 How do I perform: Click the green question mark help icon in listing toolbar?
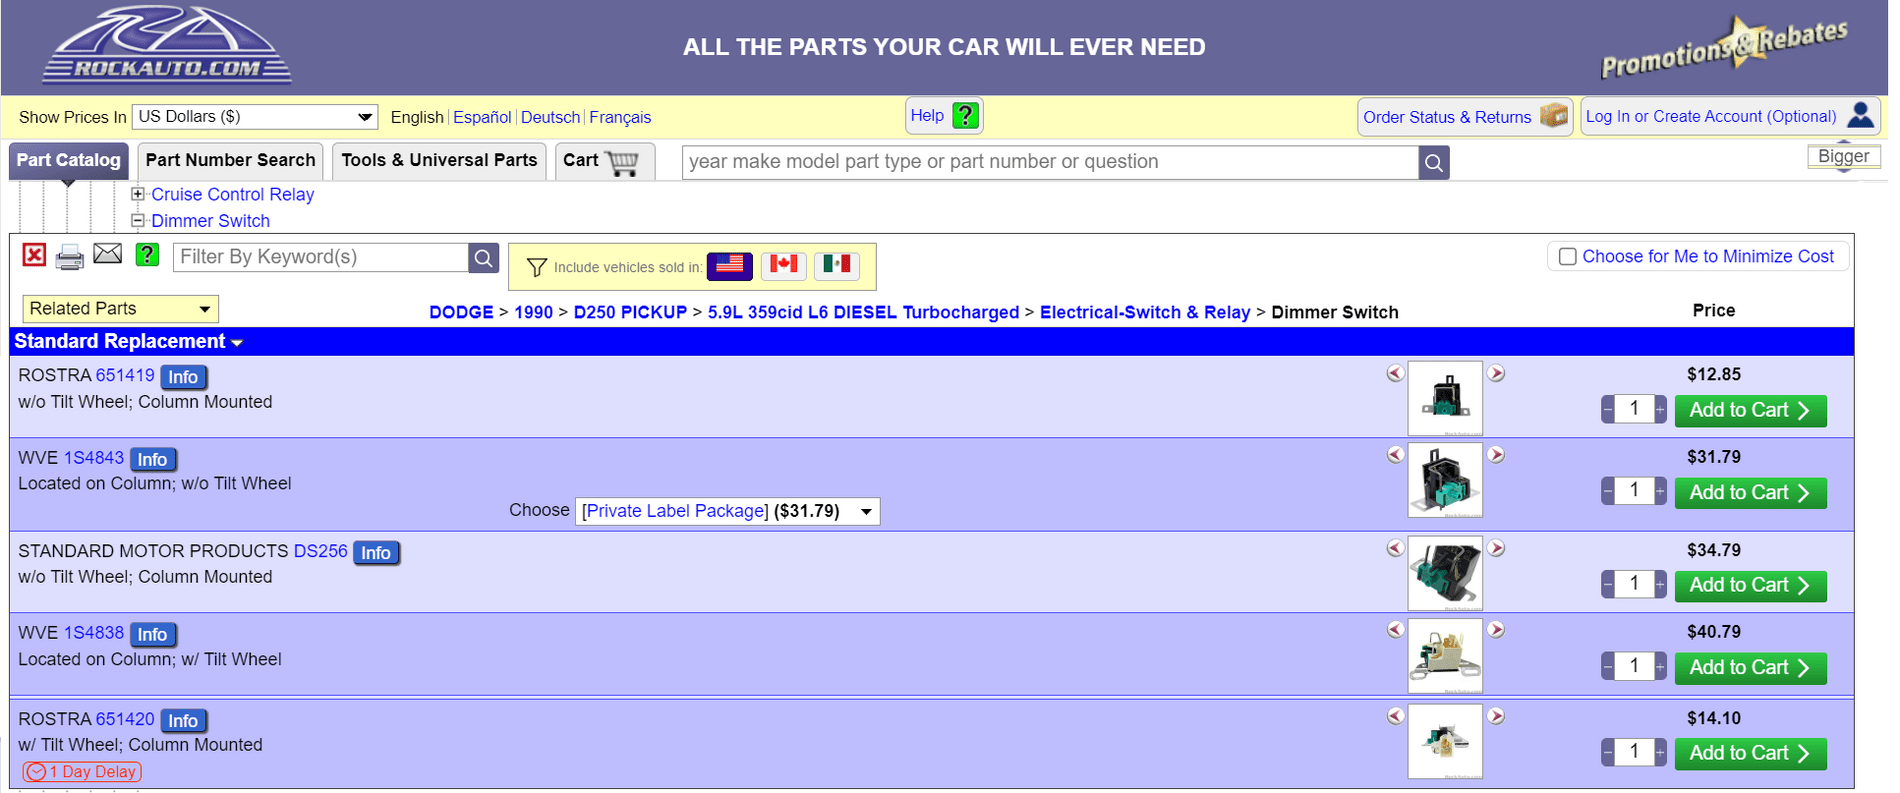tap(147, 255)
